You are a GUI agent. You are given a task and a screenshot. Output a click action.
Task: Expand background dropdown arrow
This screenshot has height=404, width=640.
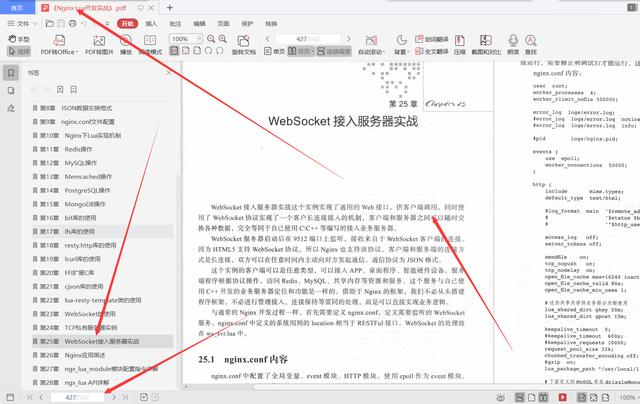pyautogui.click(x=408, y=52)
